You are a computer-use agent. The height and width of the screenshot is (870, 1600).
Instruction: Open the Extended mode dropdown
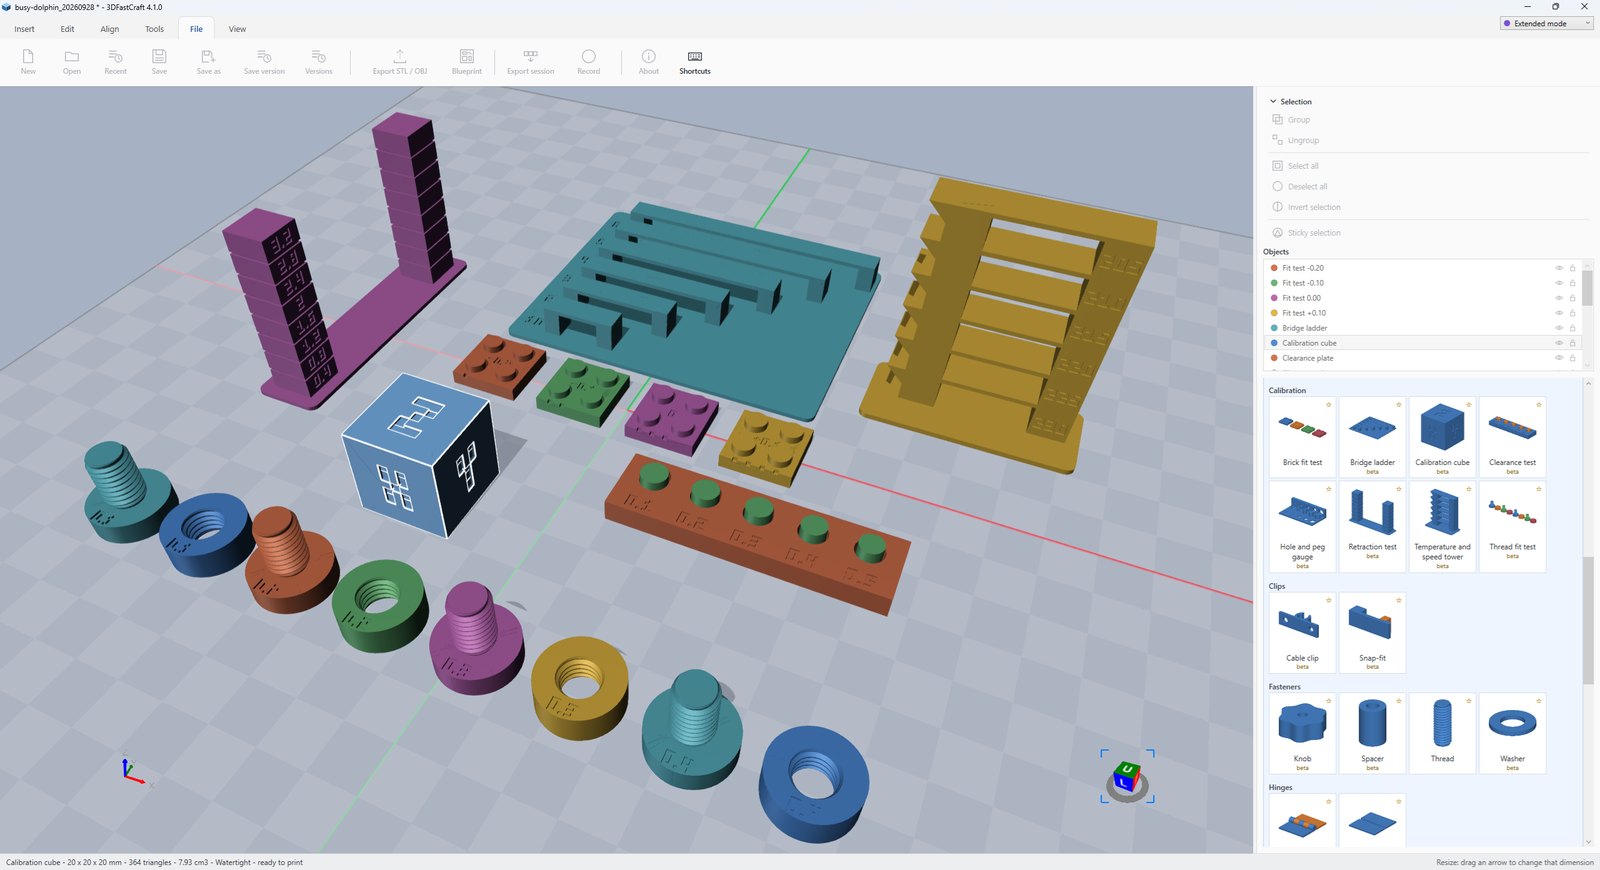tap(1546, 23)
